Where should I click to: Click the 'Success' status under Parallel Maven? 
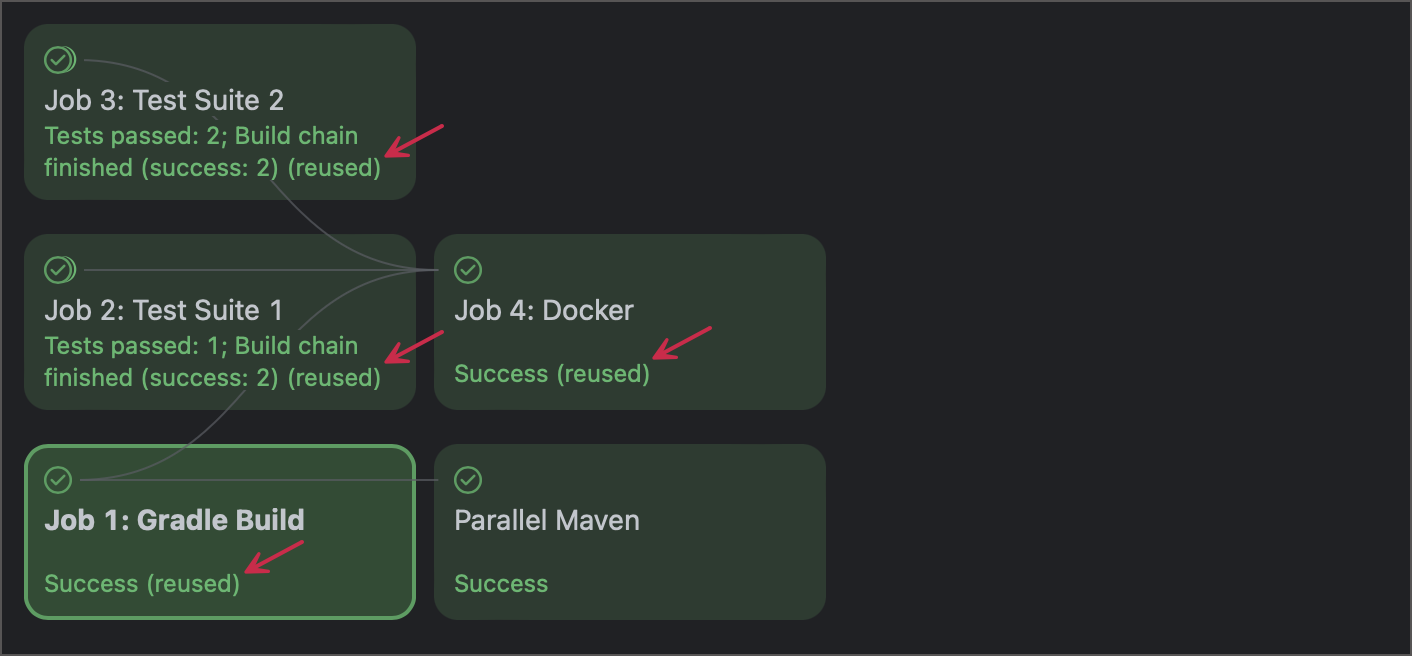(x=501, y=583)
